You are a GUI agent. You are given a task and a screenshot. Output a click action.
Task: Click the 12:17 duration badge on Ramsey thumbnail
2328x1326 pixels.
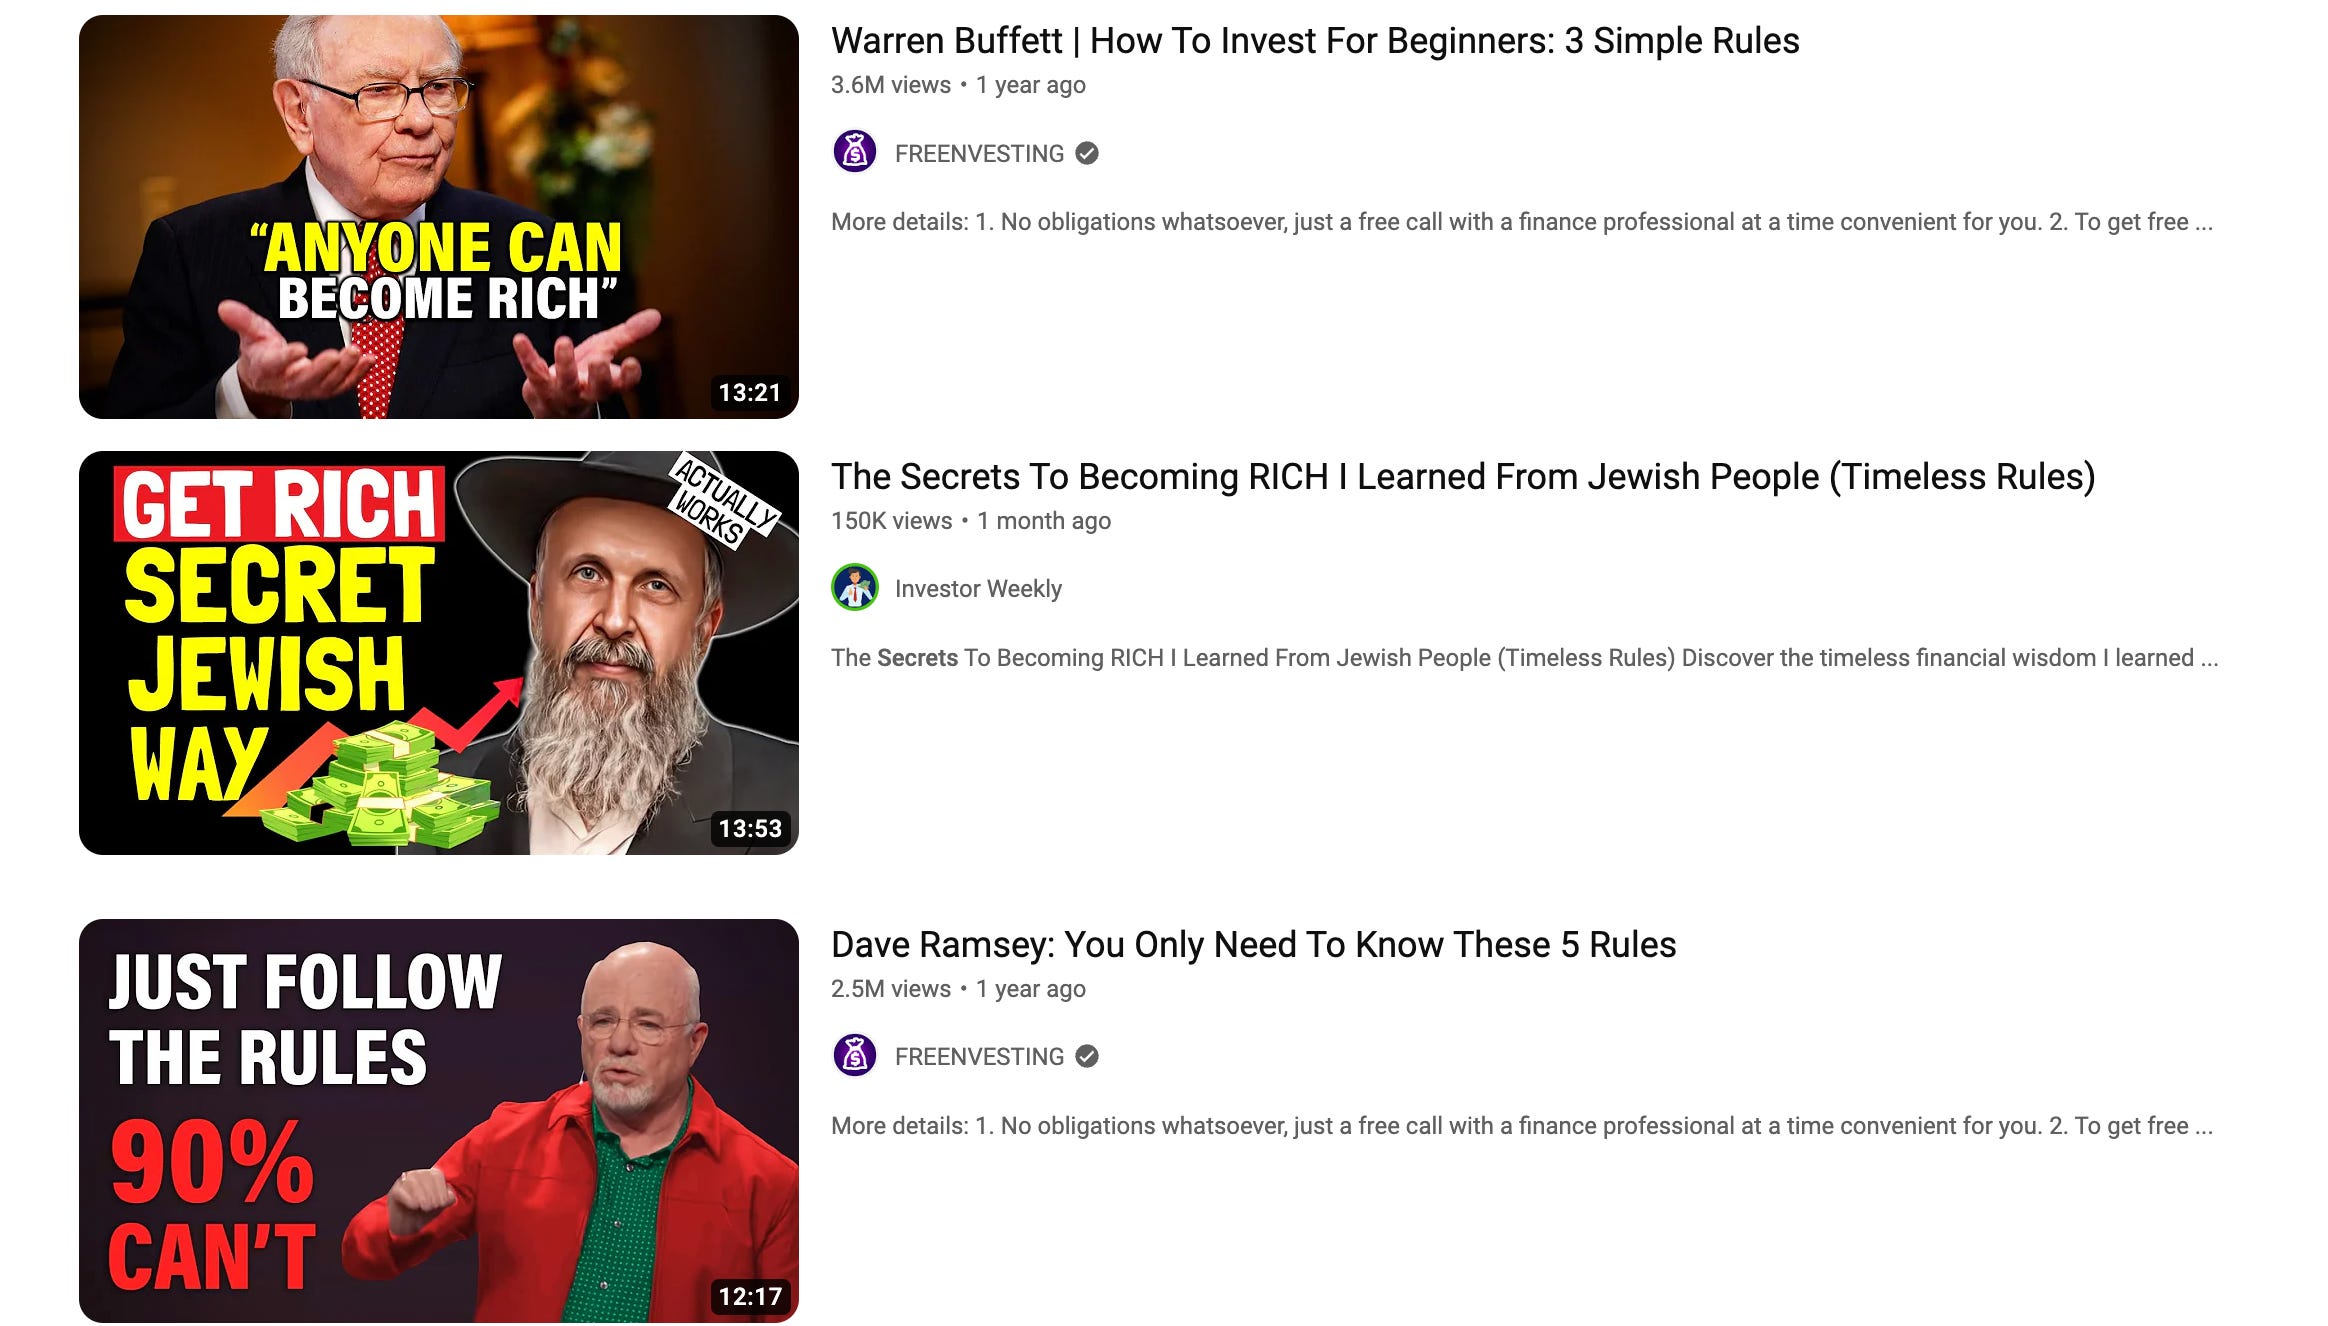click(750, 1297)
